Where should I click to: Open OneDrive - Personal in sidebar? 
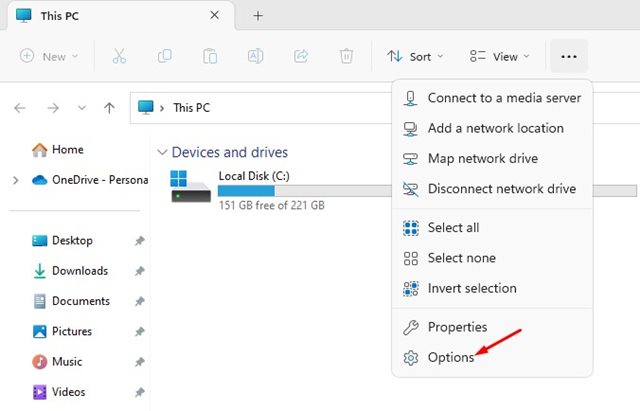90,180
